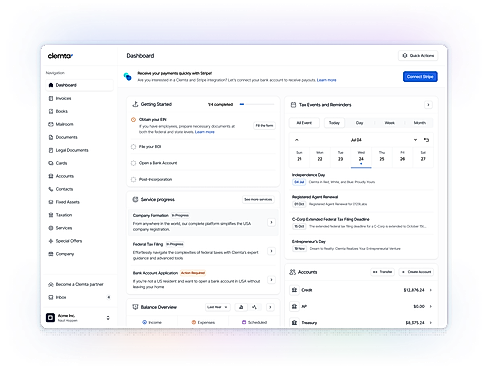
Task: Click the Acme Inc. company avatar
Action: click(50, 318)
